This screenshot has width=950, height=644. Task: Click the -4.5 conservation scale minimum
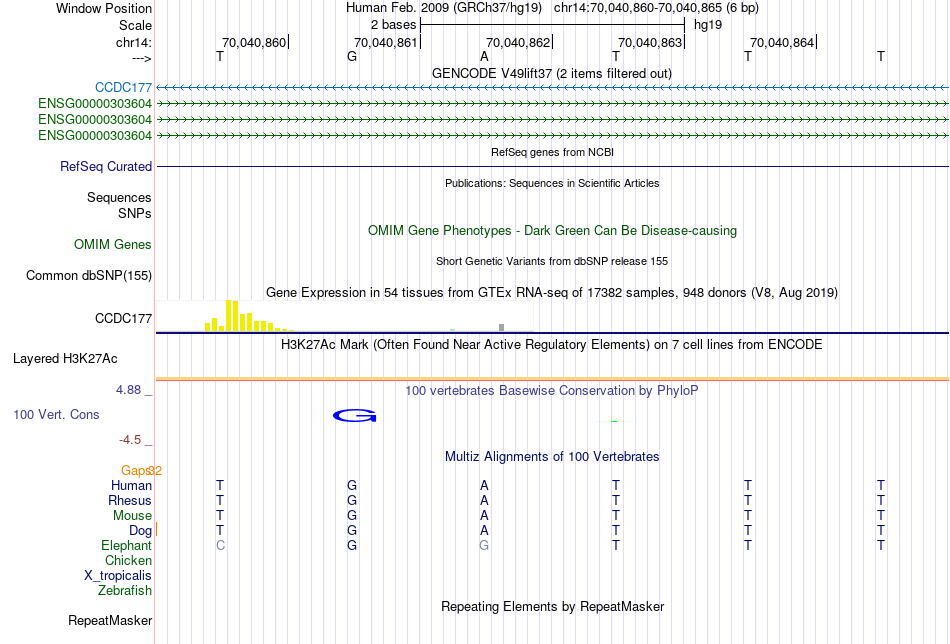click(x=130, y=440)
